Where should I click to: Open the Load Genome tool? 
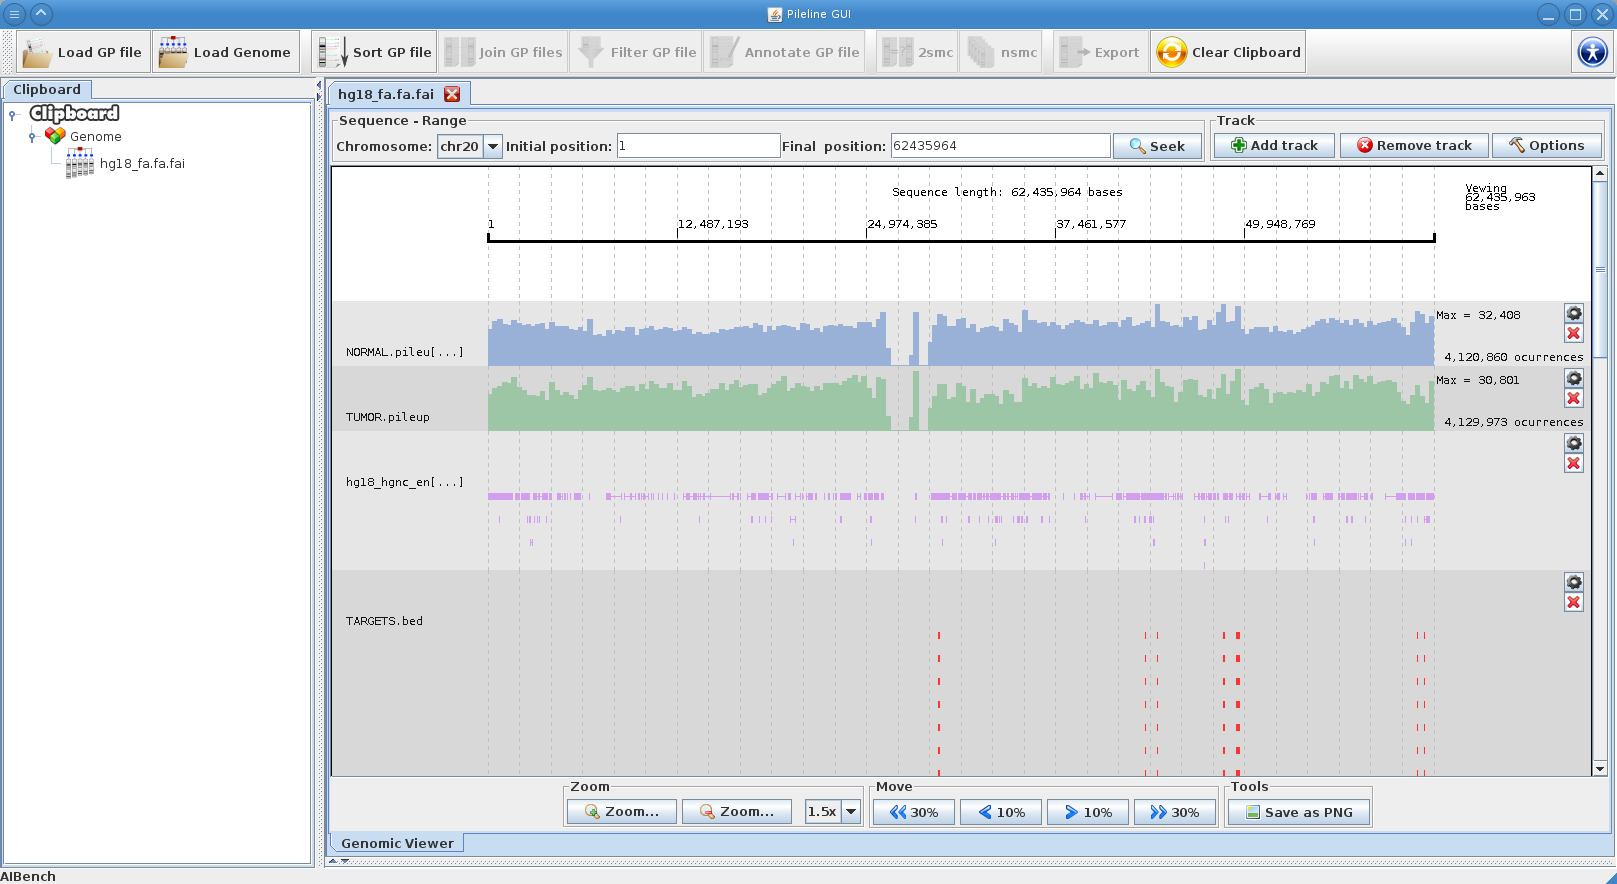(x=226, y=52)
